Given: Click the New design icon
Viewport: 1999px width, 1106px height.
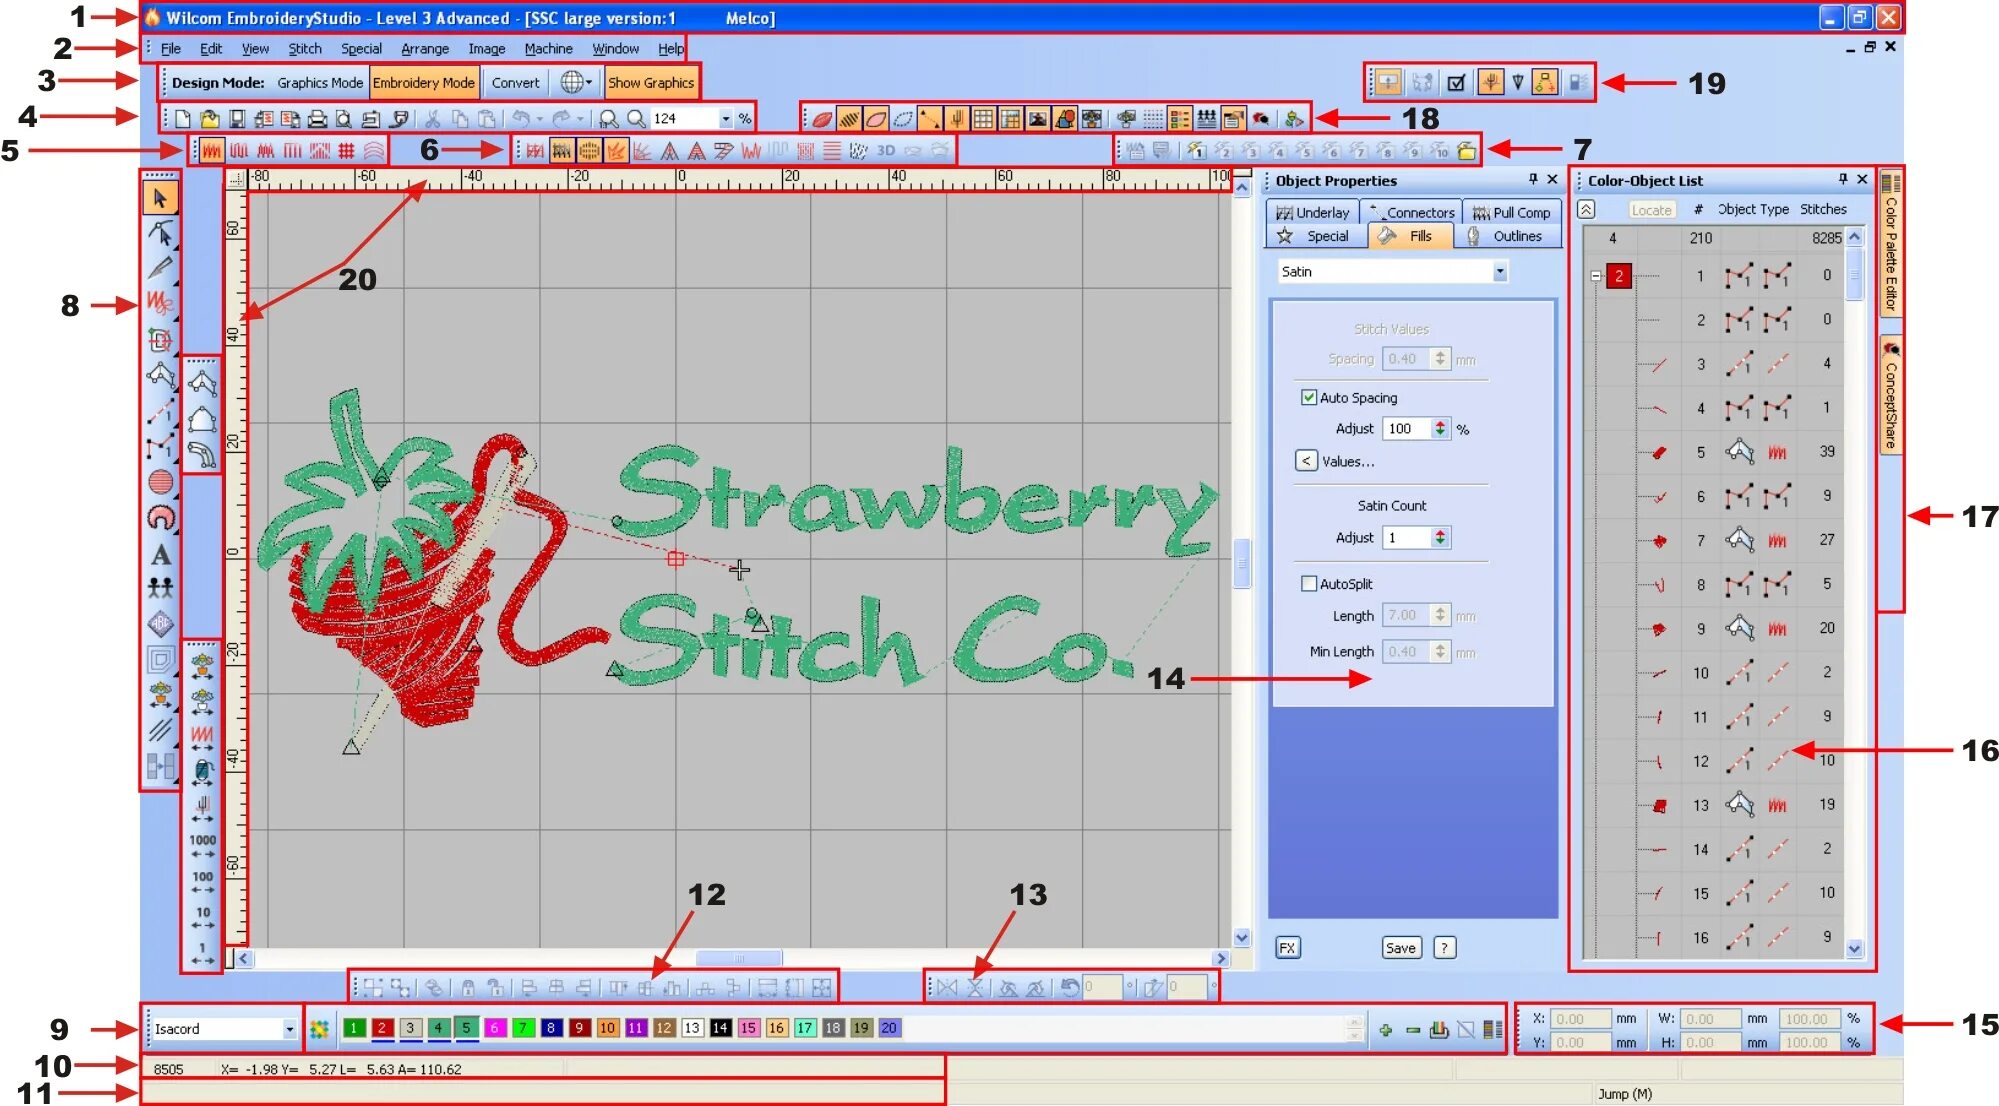Looking at the screenshot, I should point(183,119).
